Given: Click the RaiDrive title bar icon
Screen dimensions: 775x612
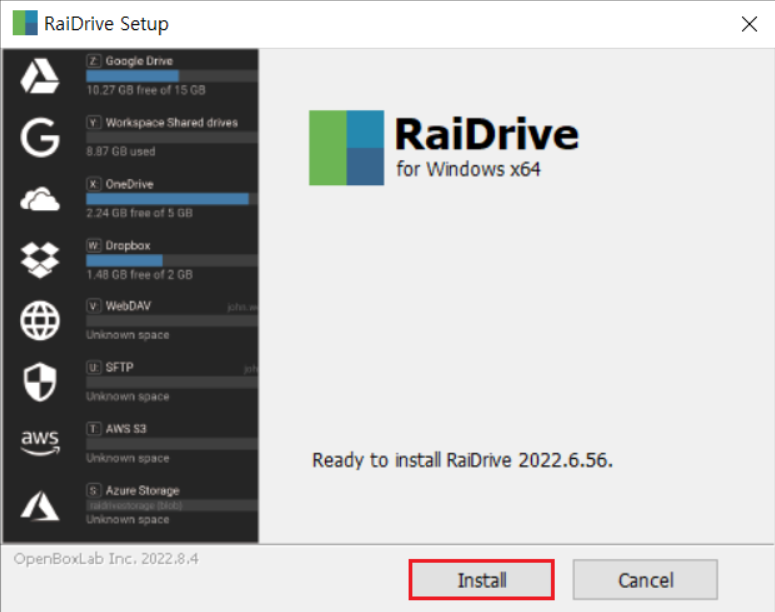Looking at the screenshot, I should click(25, 23).
